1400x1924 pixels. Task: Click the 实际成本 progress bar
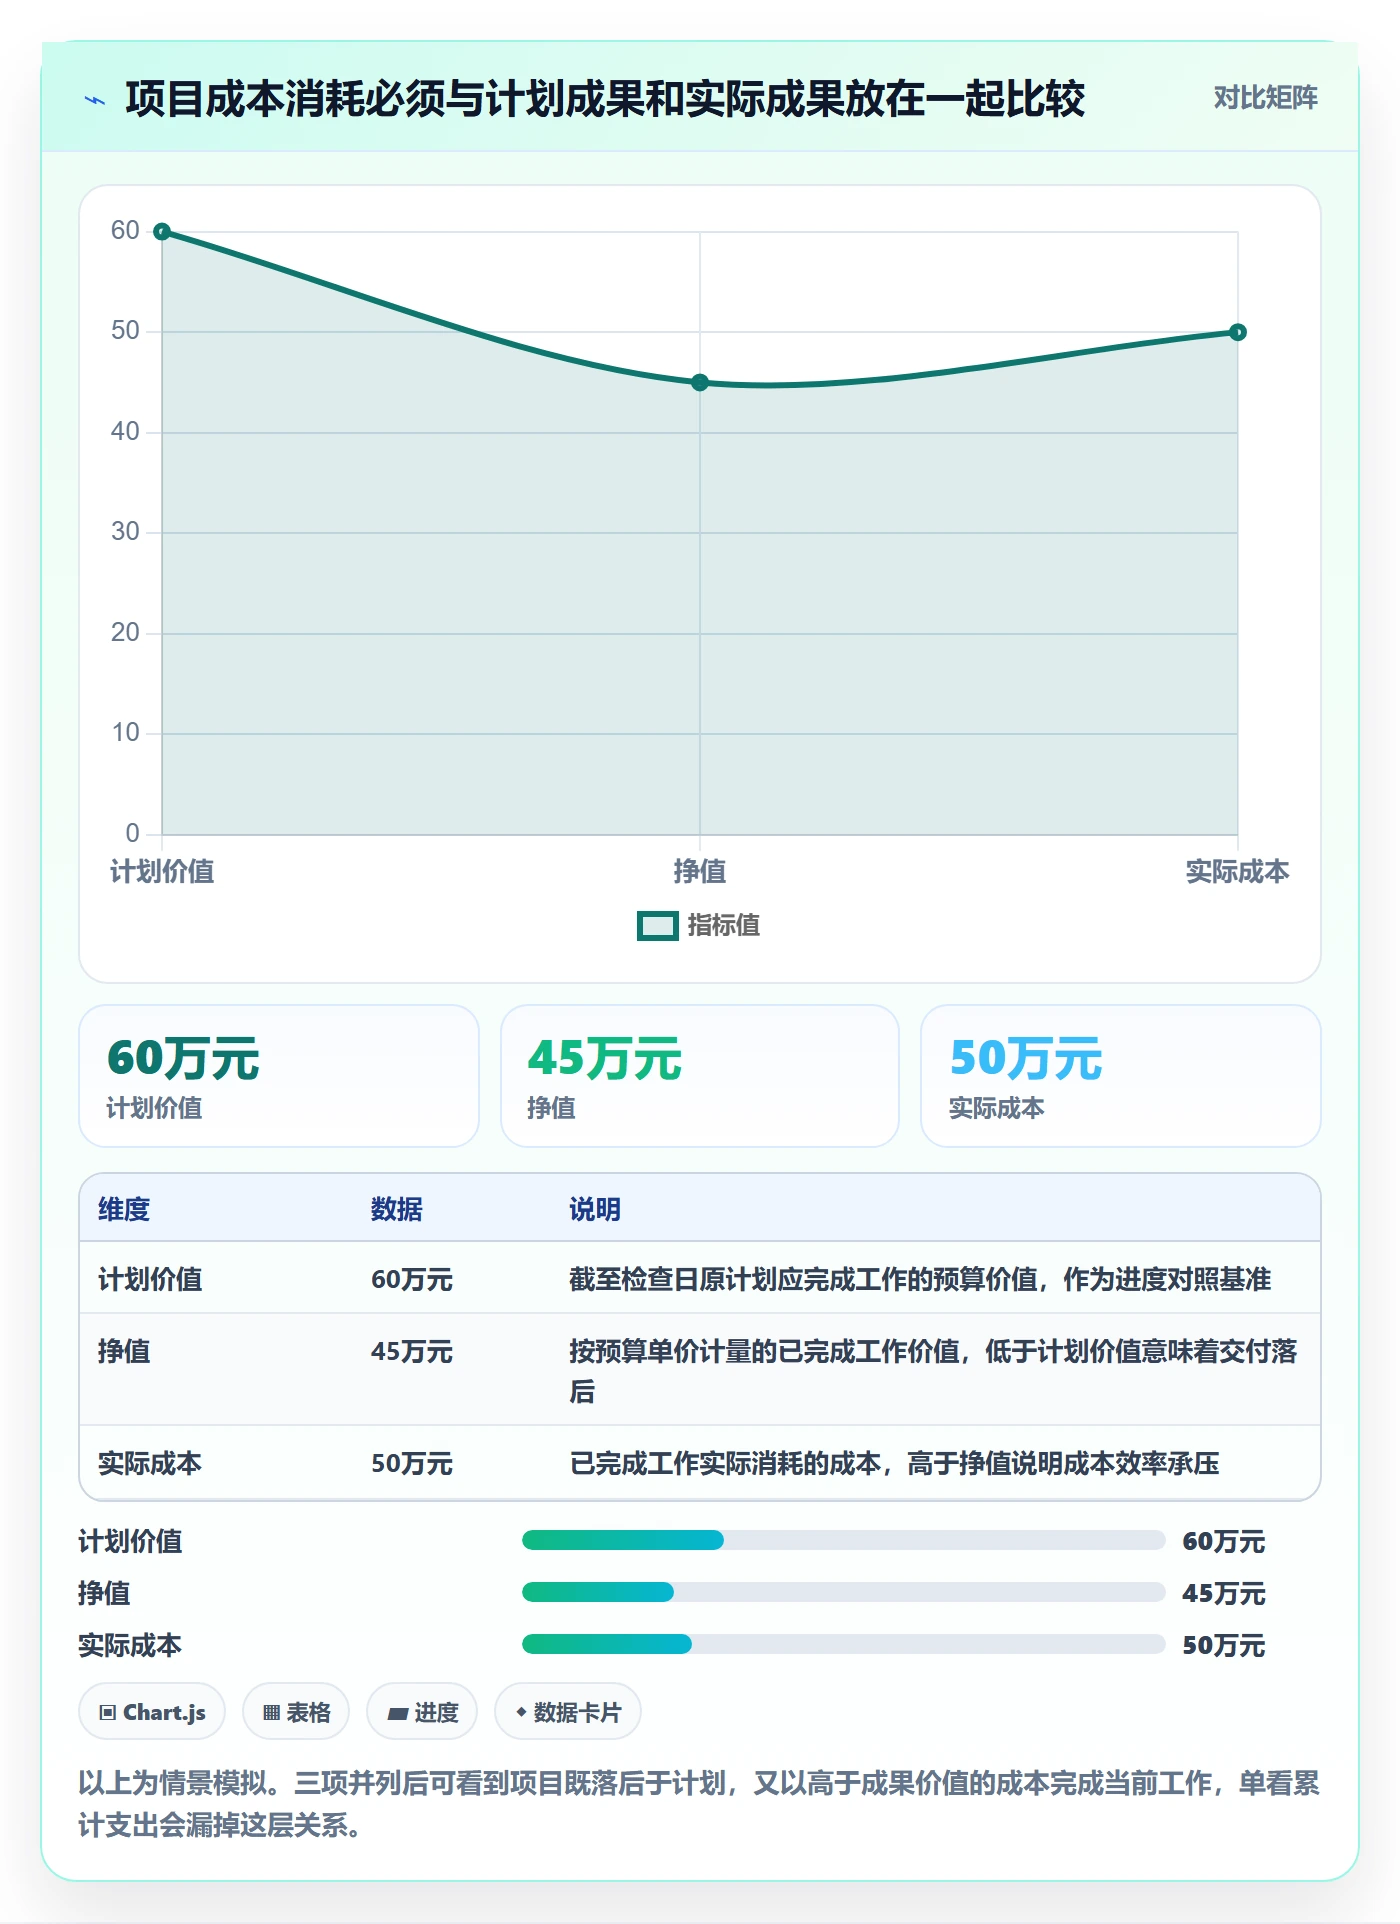844,1644
